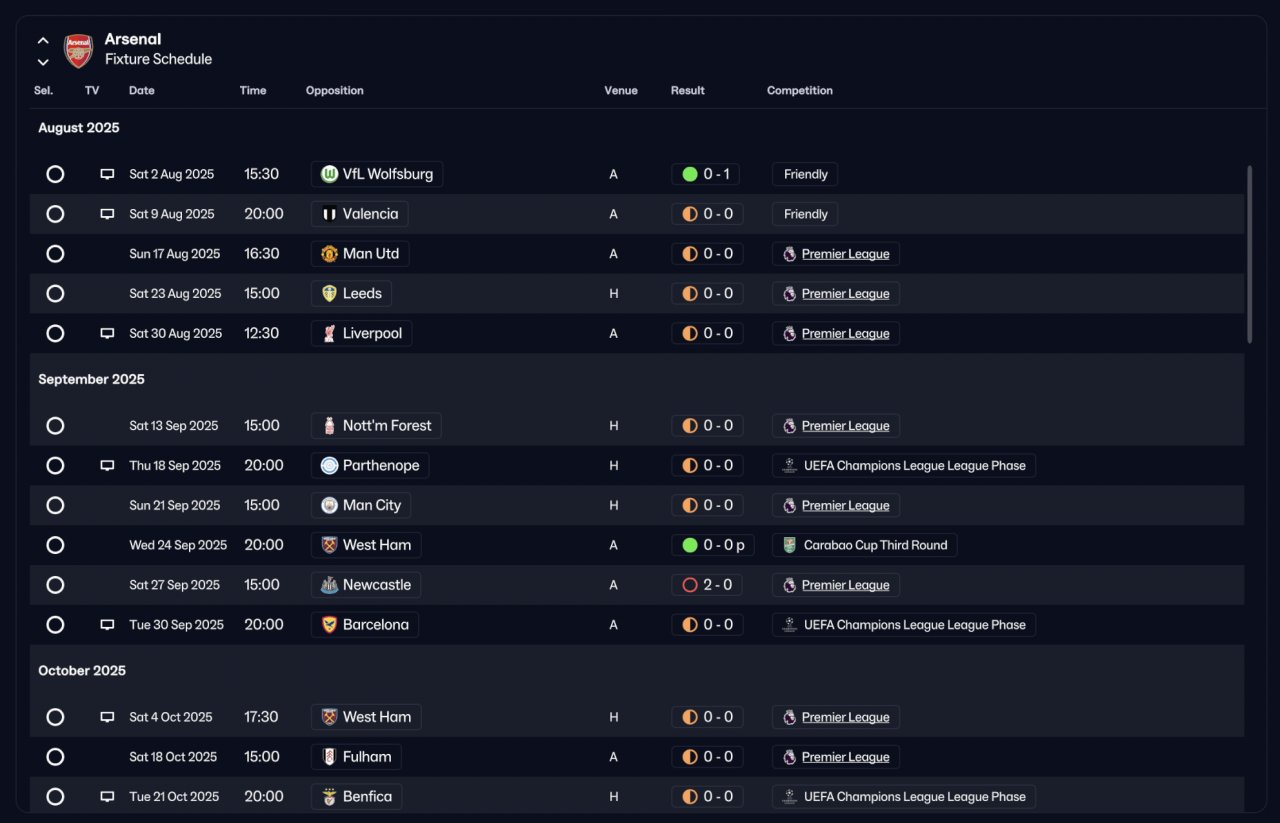Select the Fulham fixture radio button

coord(55,757)
